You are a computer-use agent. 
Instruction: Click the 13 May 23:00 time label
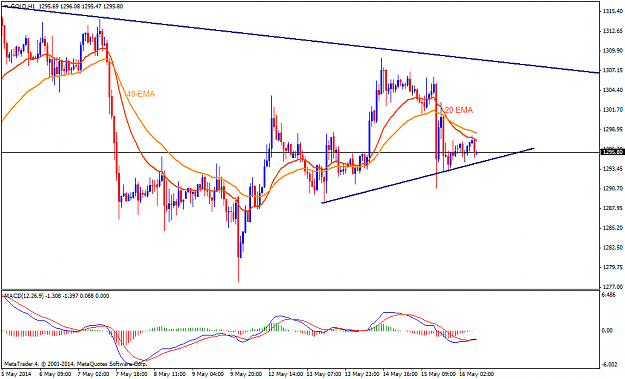coord(361,374)
